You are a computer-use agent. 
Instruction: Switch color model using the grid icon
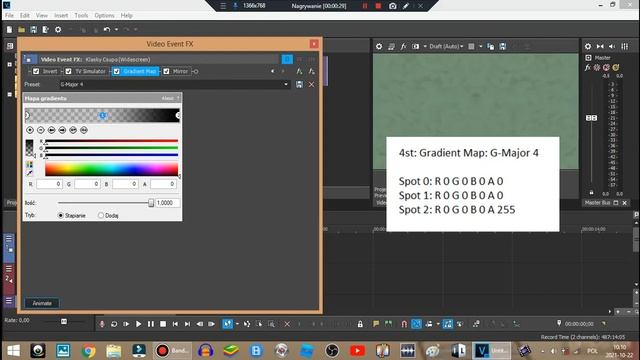pyautogui.click(x=29, y=165)
